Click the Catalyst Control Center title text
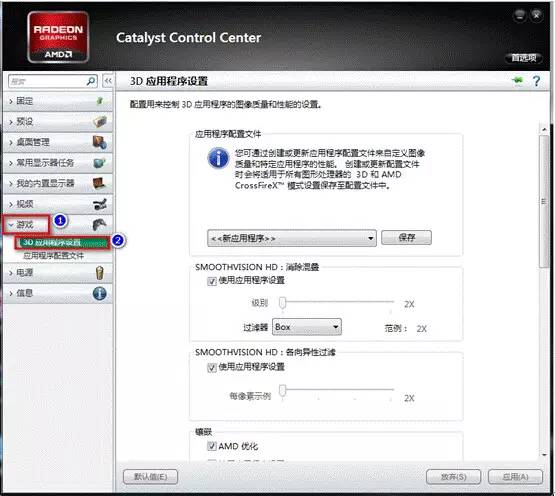555x496 pixels. tap(189, 38)
